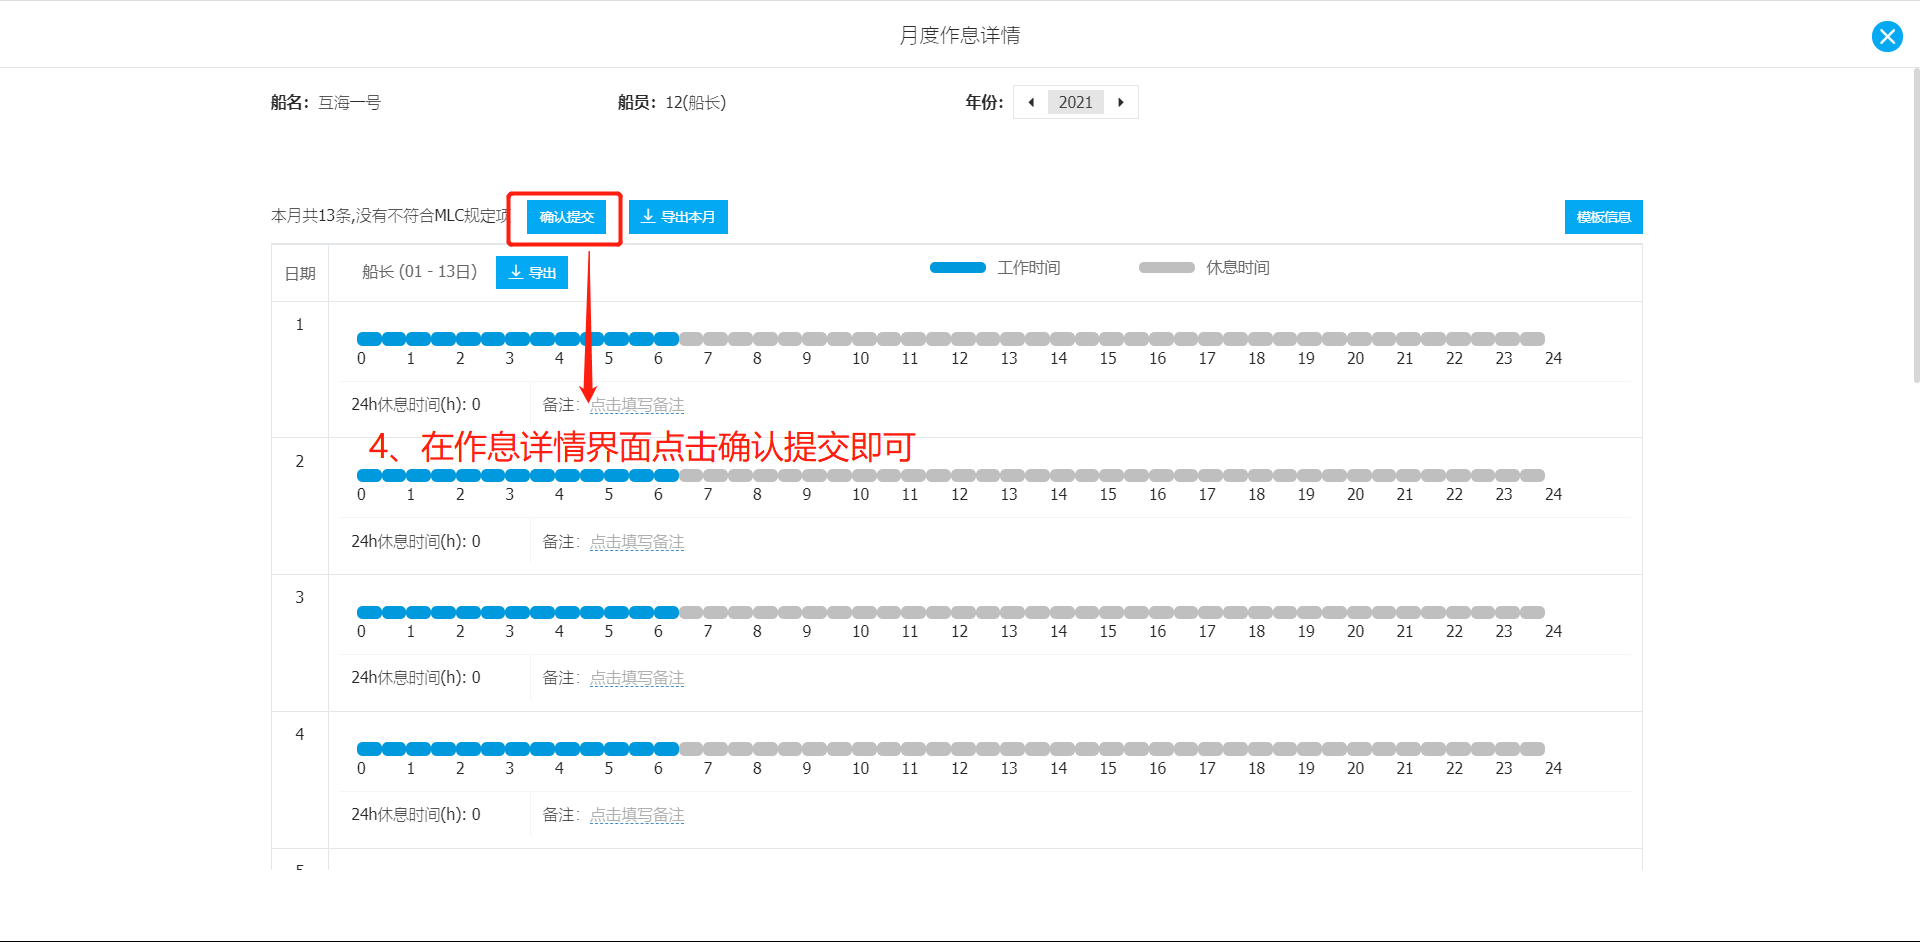Select the last rest segment on day 3's timeline

(1533, 612)
